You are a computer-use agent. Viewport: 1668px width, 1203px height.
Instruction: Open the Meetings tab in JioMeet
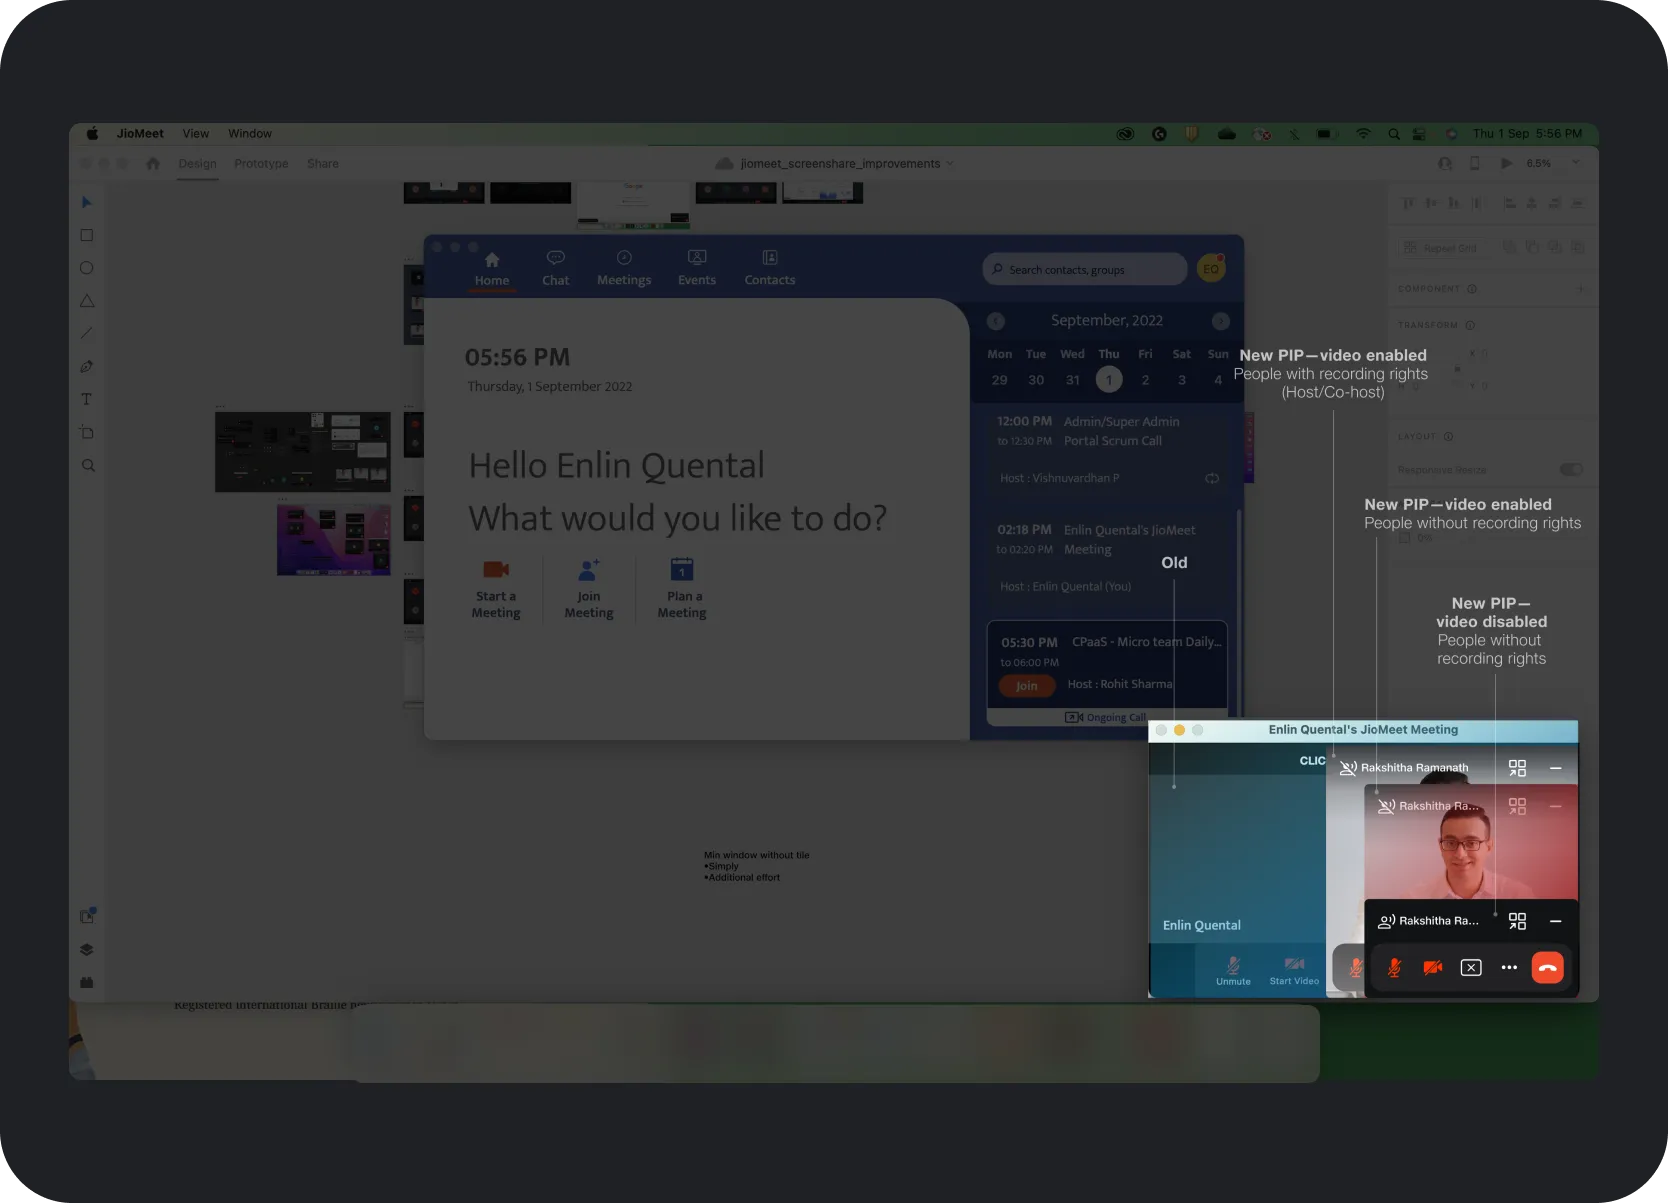(624, 268)
